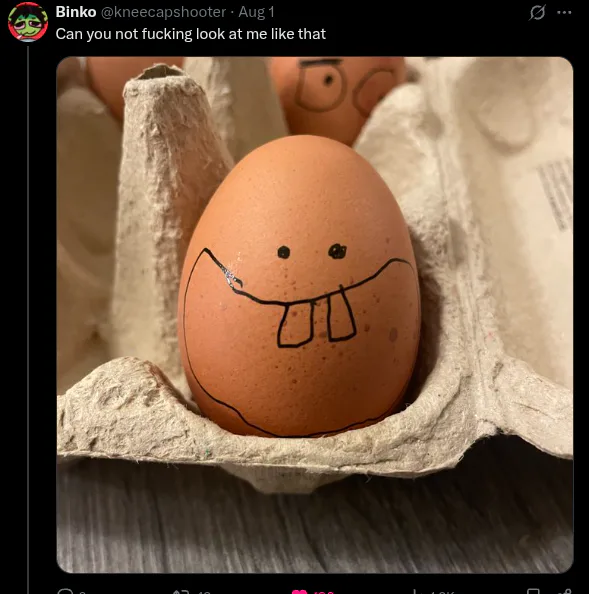Toggle the bookmark icon on the post
This screenshot has height=594, width=589.
point(533,592)
